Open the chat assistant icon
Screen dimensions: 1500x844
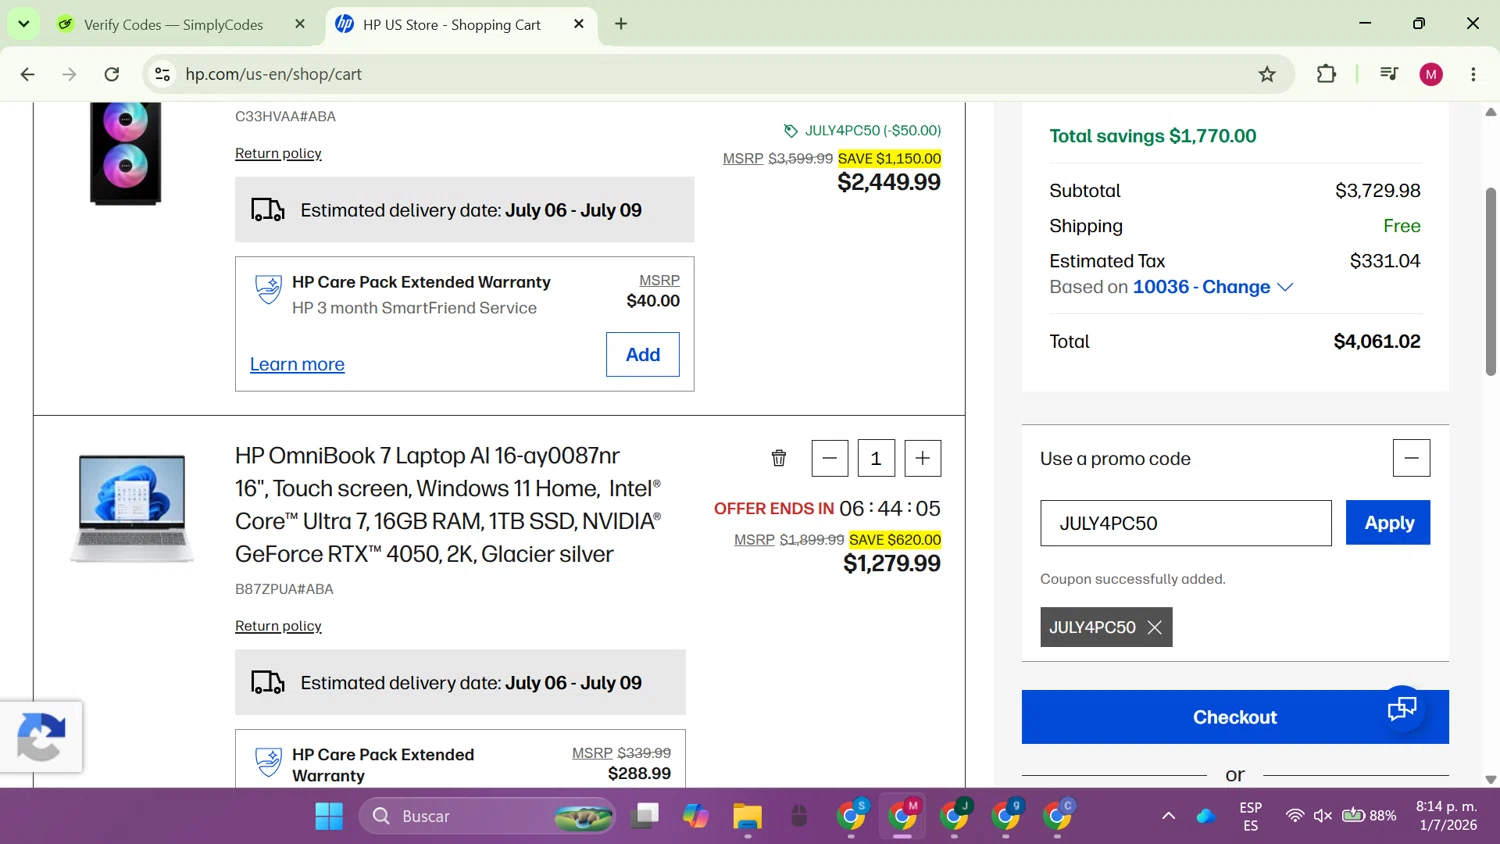tap(1402, 709)
